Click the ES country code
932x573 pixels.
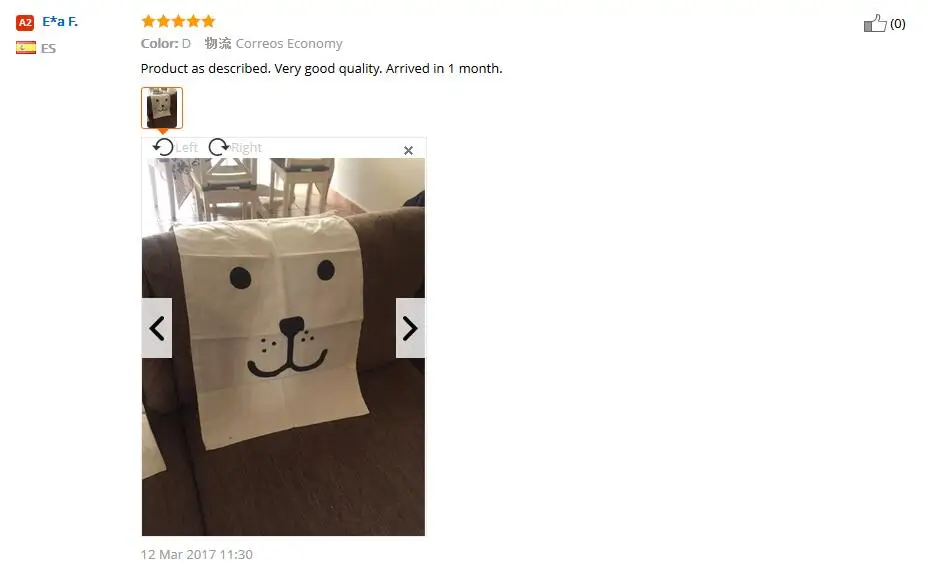point(49,48)
